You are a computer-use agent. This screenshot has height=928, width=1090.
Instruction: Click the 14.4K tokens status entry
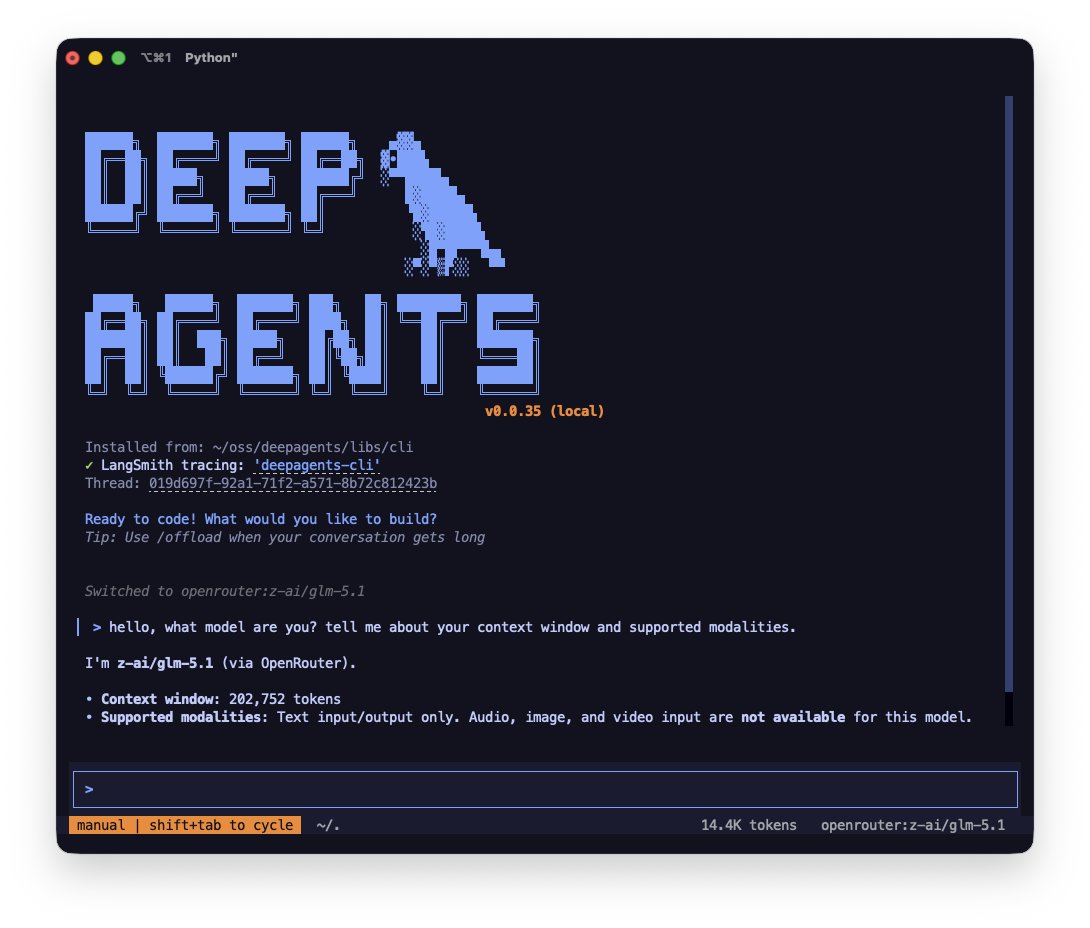pyautogui.click(x=748, y=825)
